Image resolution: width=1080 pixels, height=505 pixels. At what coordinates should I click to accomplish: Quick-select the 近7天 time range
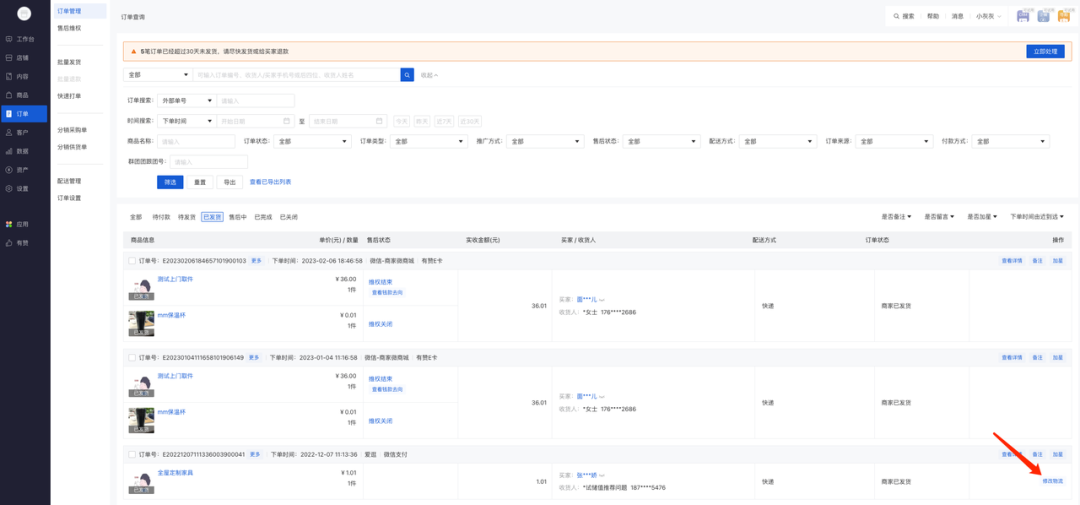(x=445, y=121)
